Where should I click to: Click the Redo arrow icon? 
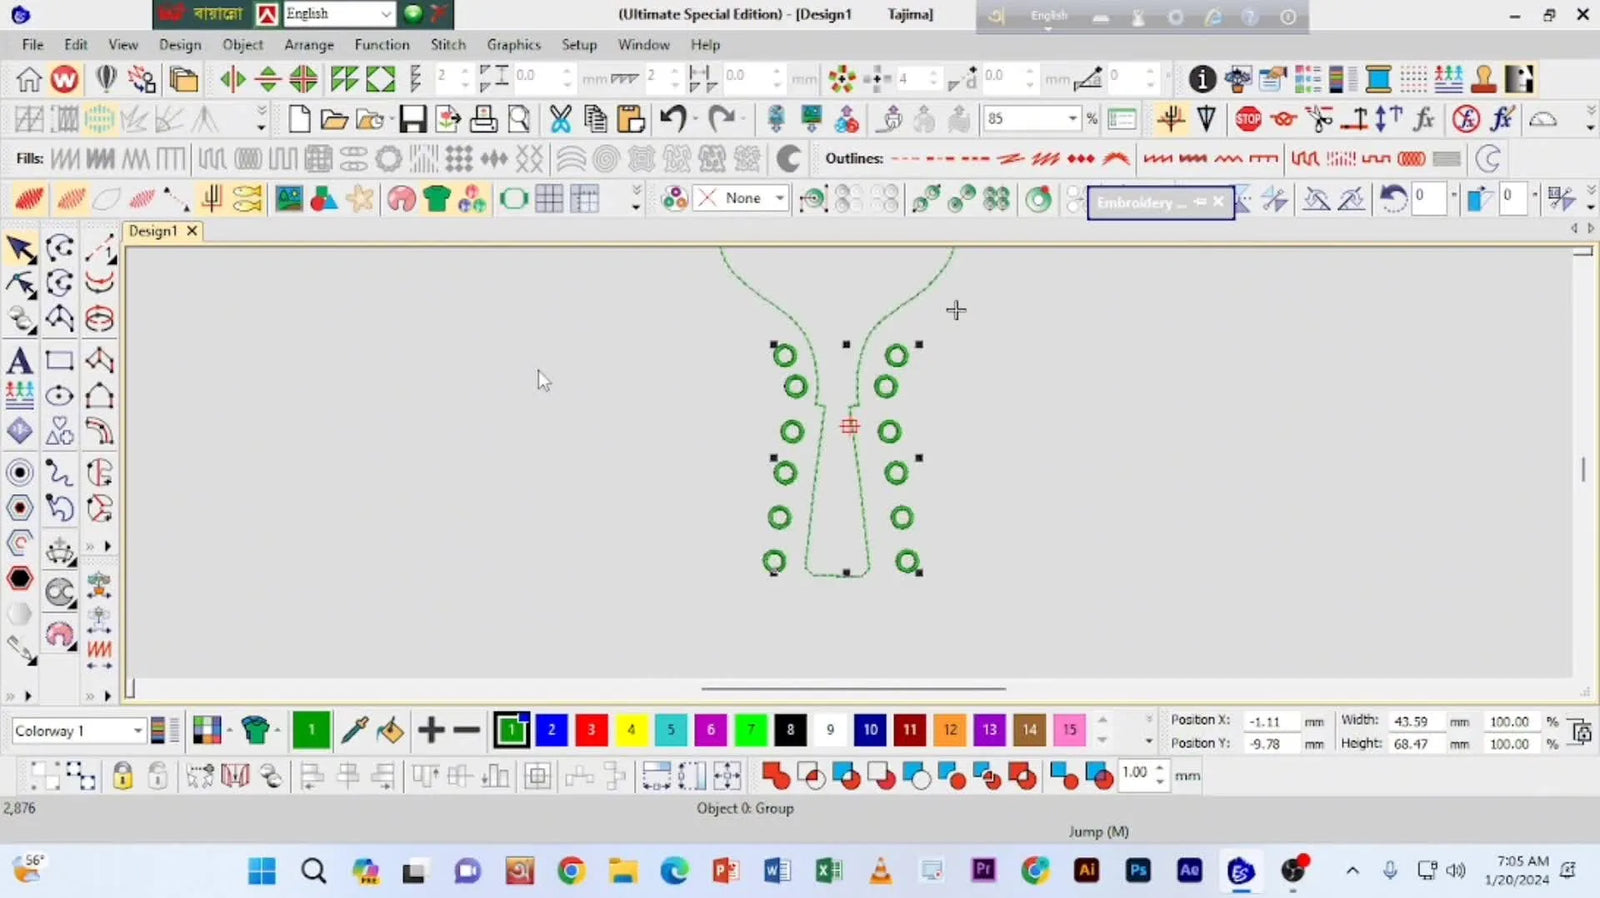click(x=720, y=119)
